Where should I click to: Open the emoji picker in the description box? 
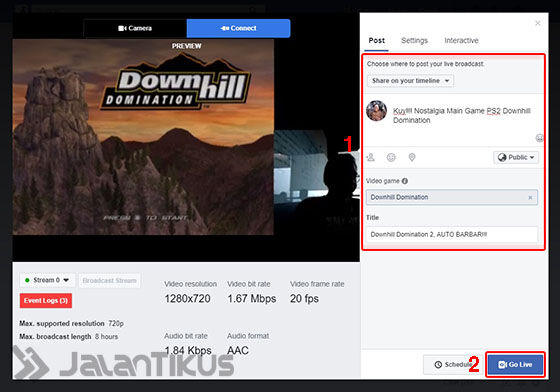tap(539, 138)
